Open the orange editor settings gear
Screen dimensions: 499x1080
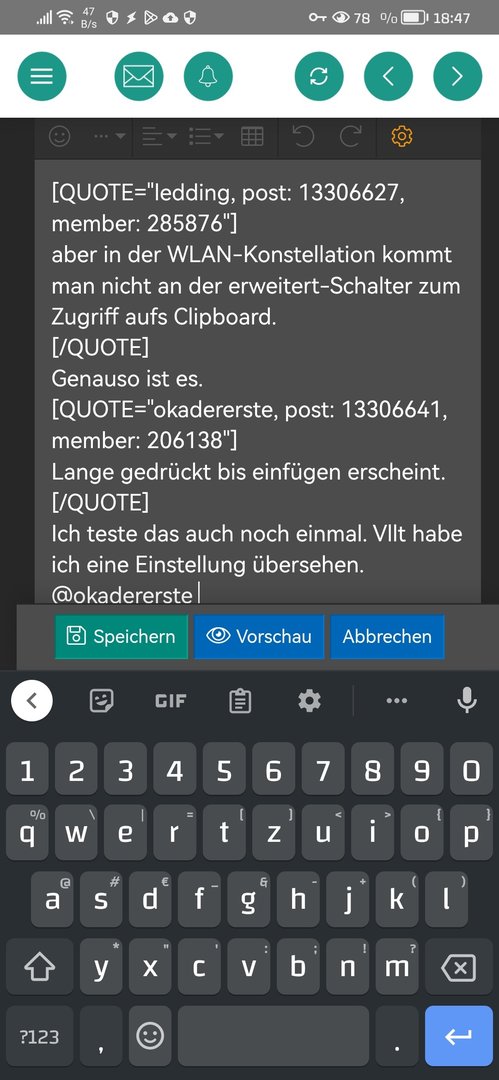(402, 136)
